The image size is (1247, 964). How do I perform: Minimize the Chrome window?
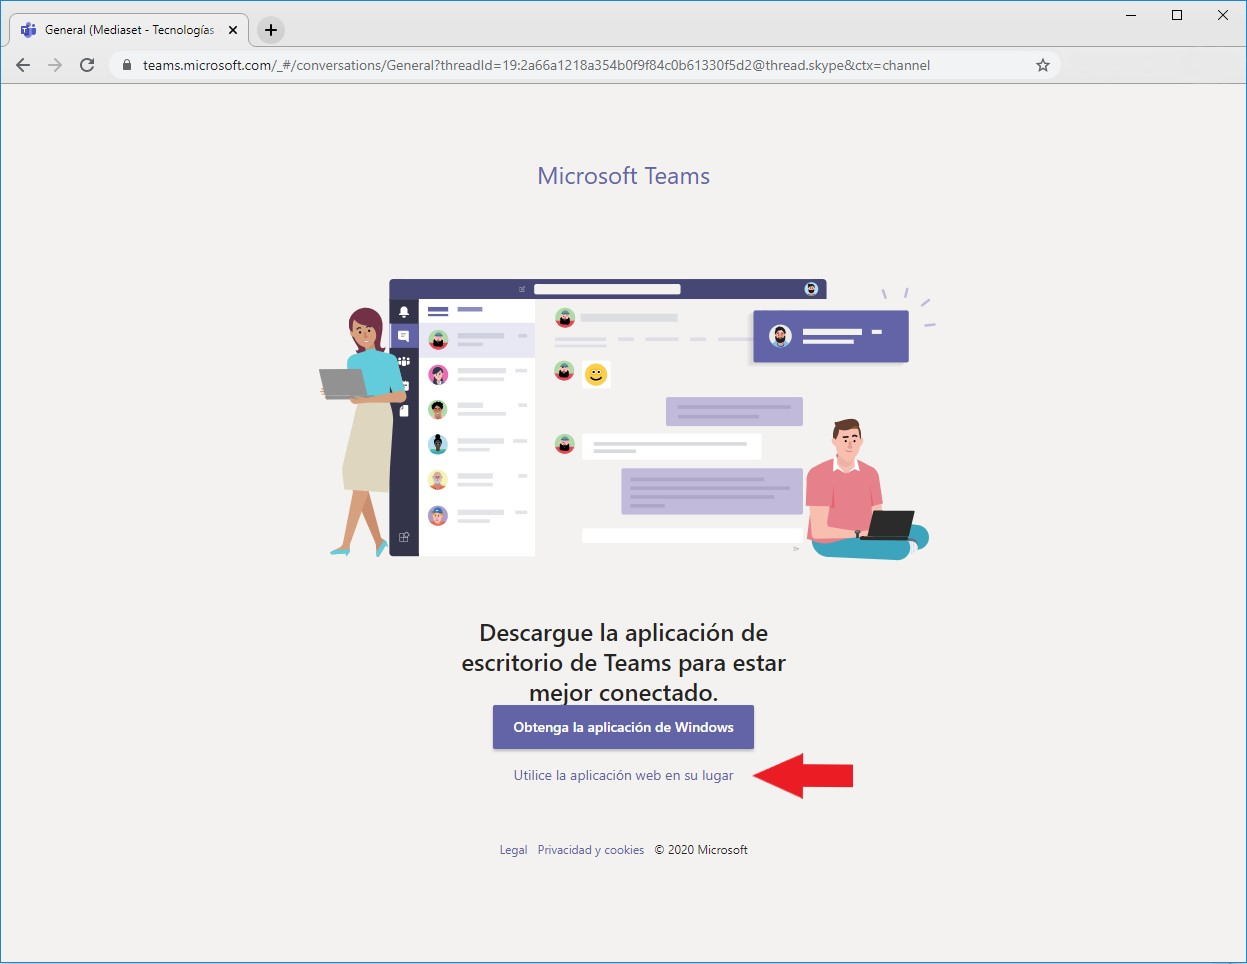coord(1131,15)
